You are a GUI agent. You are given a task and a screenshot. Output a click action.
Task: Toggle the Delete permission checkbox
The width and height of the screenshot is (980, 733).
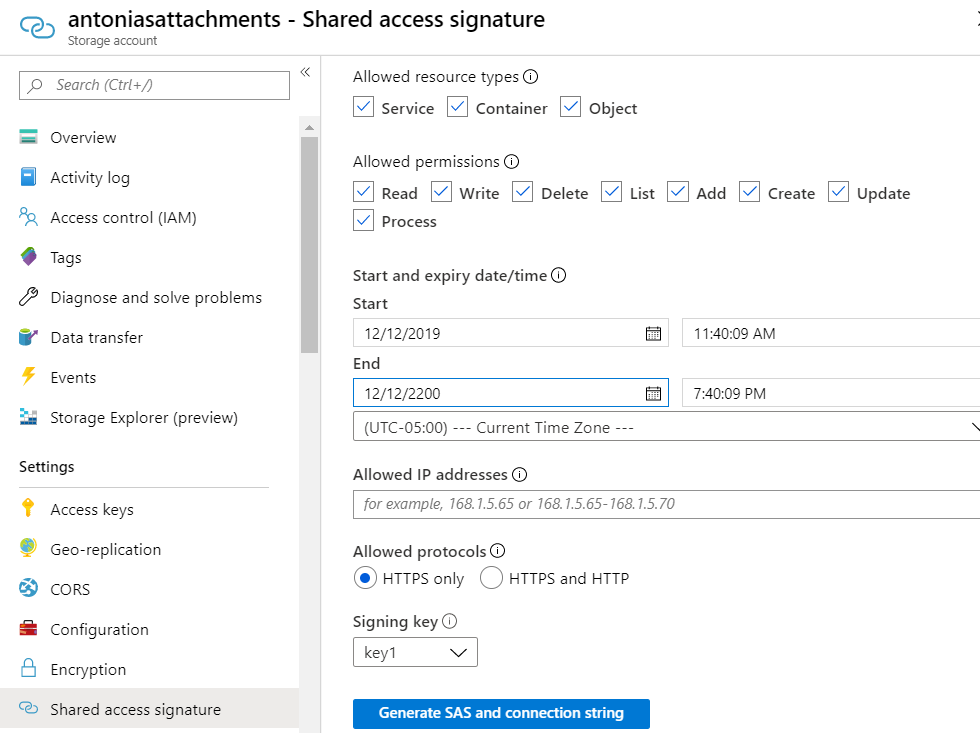(522, 192)
